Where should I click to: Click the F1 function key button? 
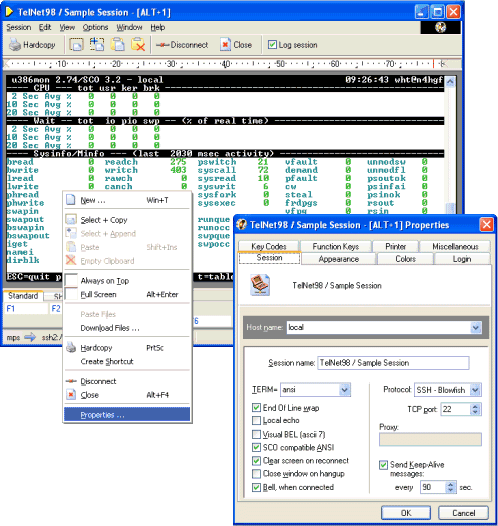[26, 309]
